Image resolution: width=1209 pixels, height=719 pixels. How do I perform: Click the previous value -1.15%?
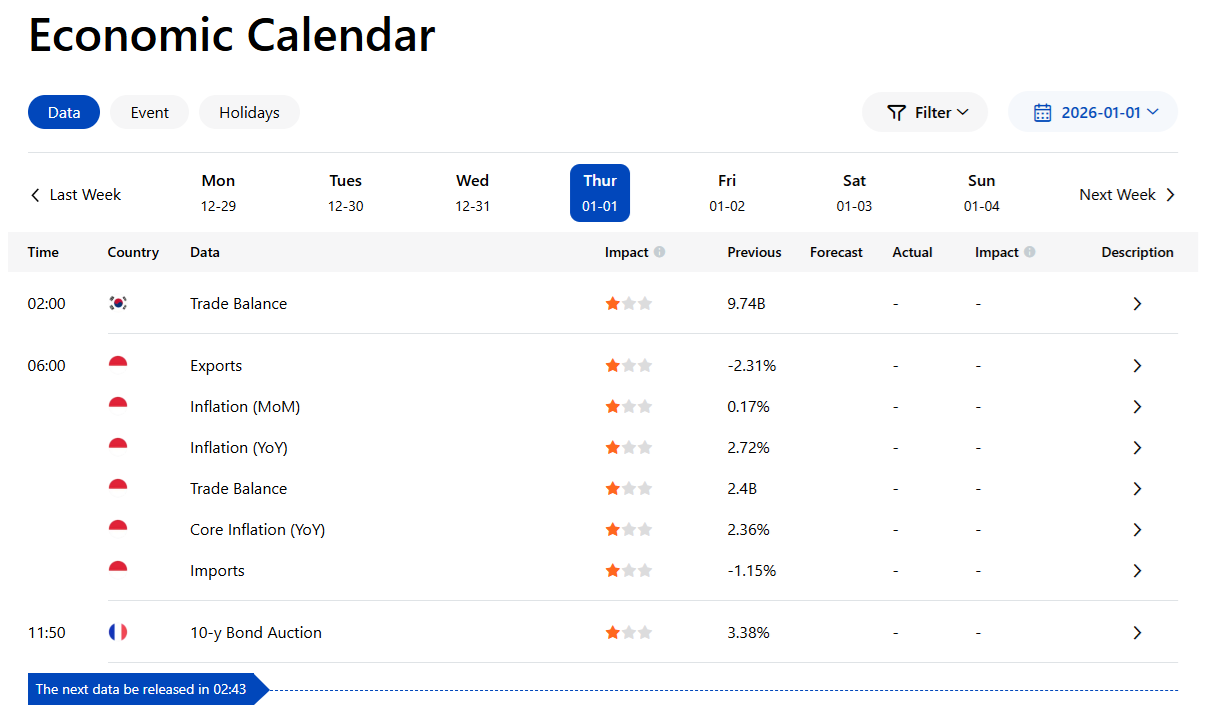tap(752, 570)
